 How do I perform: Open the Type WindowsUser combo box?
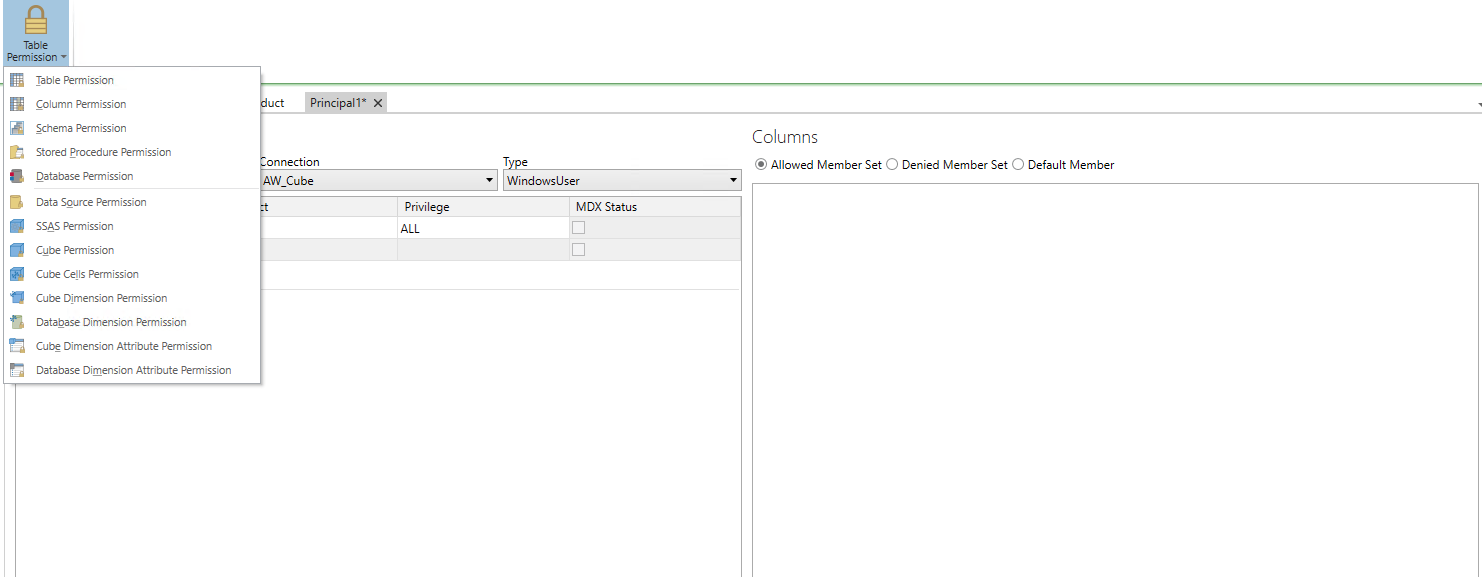click(x=622, y=181)
